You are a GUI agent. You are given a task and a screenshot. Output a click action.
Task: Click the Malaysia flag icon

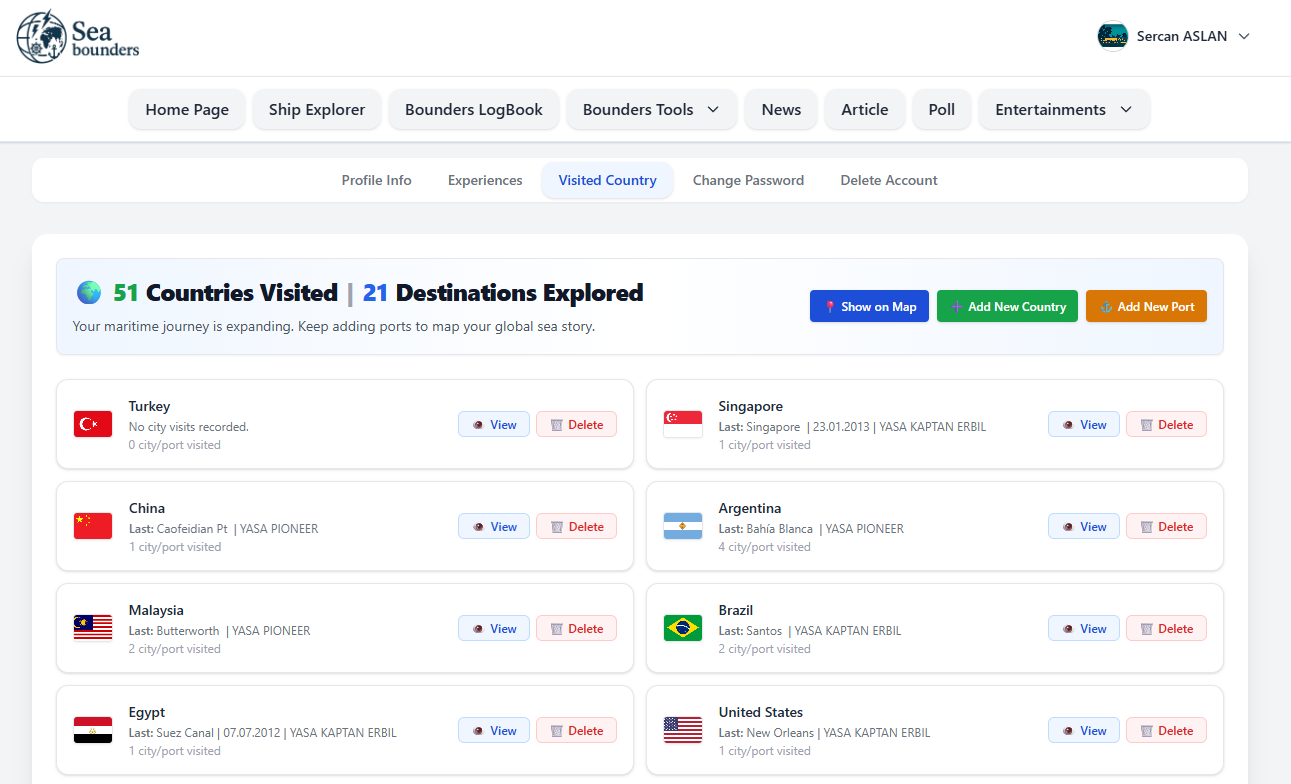pyautogui.click(x=93, y=628)
